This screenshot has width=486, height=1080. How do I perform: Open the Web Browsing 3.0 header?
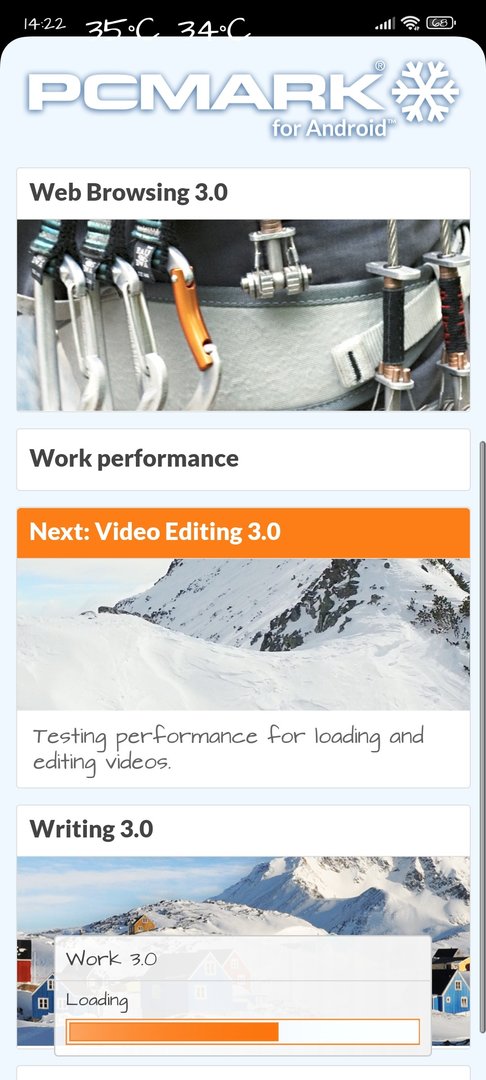(244, 193)
